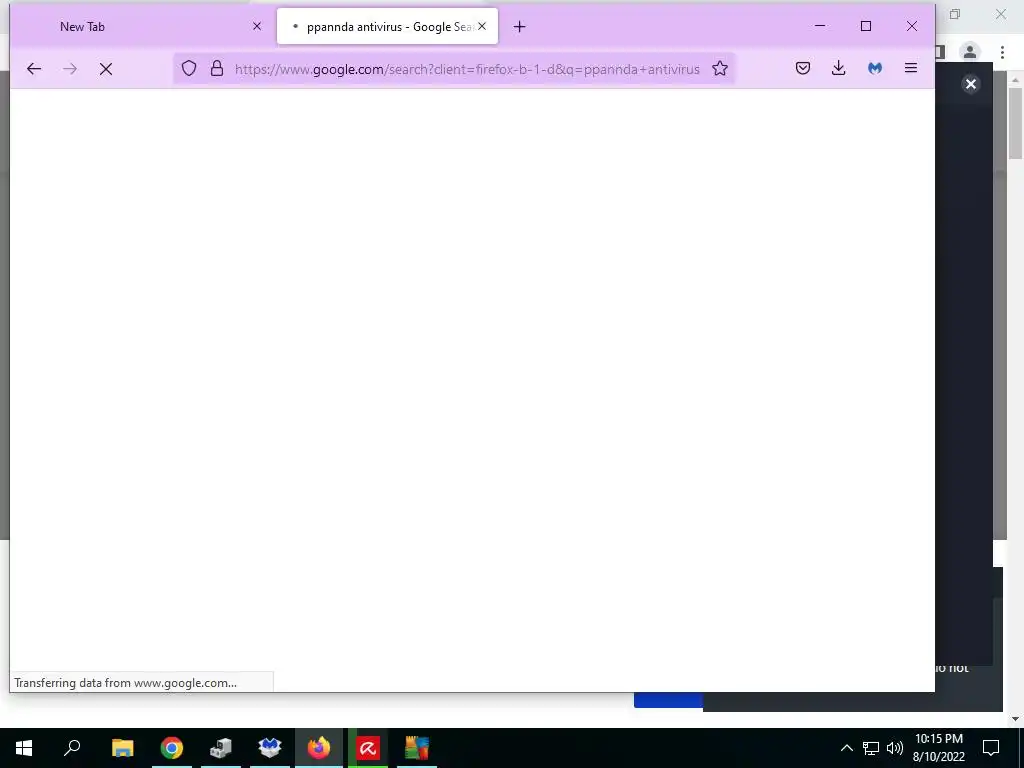
Task: Switch to Firefox on the taskbar
Action: coord(319,748)
